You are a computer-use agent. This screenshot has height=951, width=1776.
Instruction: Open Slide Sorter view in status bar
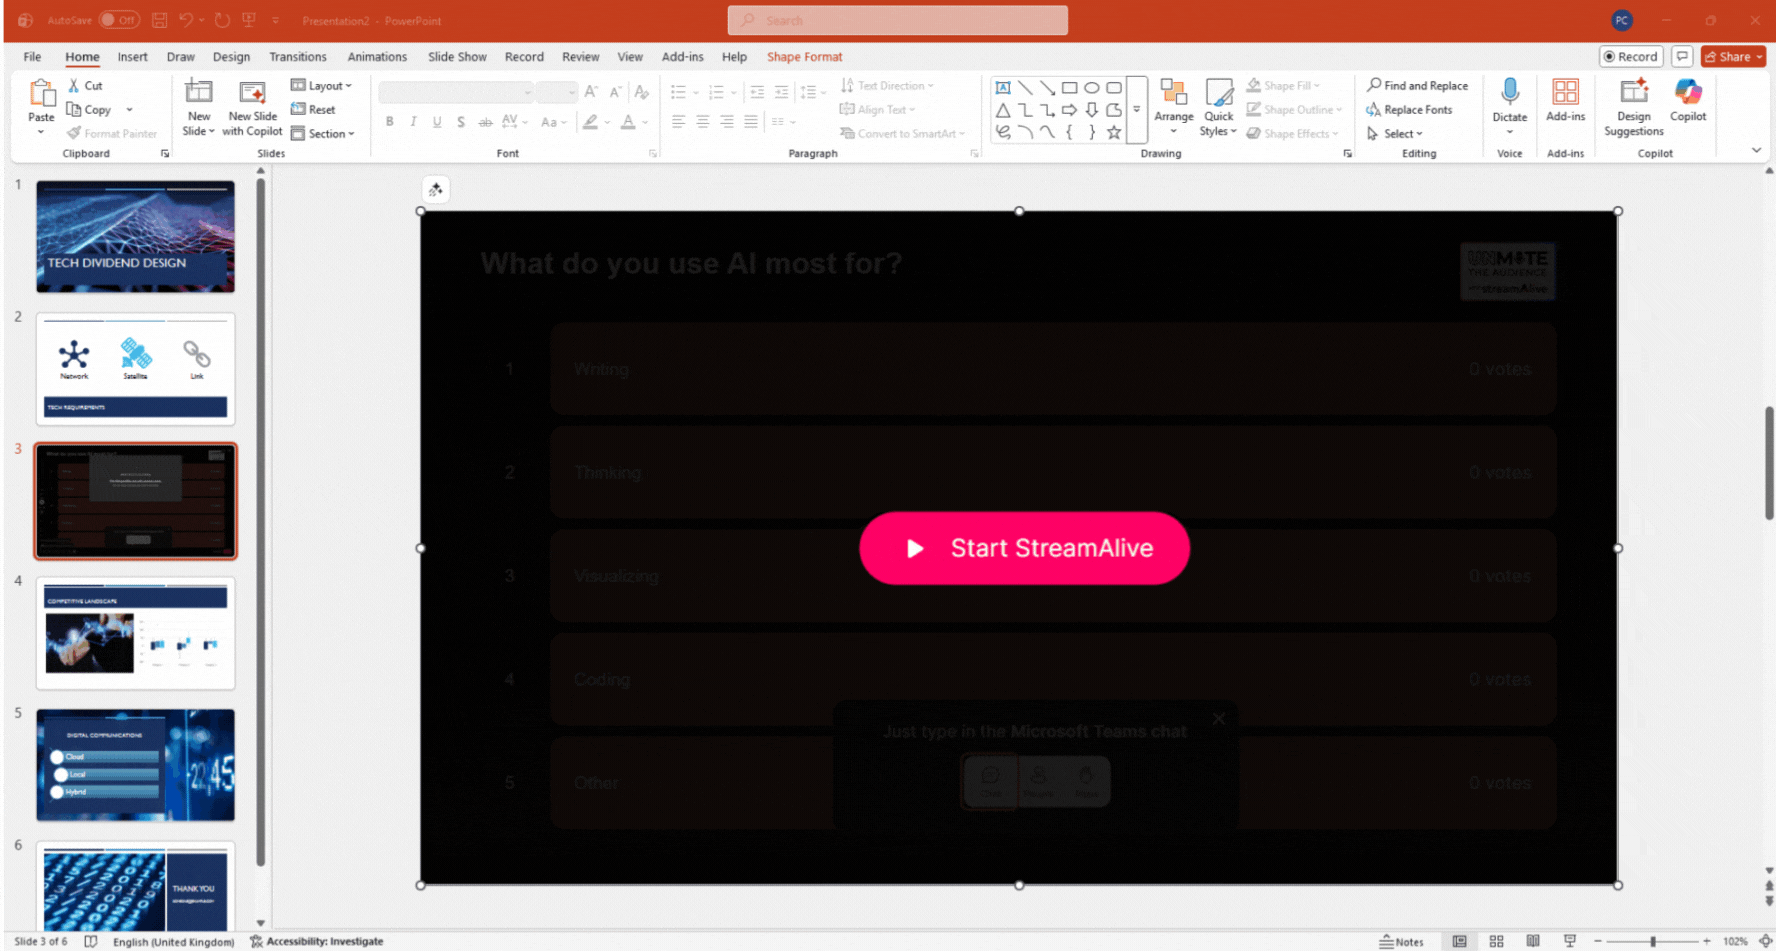click(1496, 941)
